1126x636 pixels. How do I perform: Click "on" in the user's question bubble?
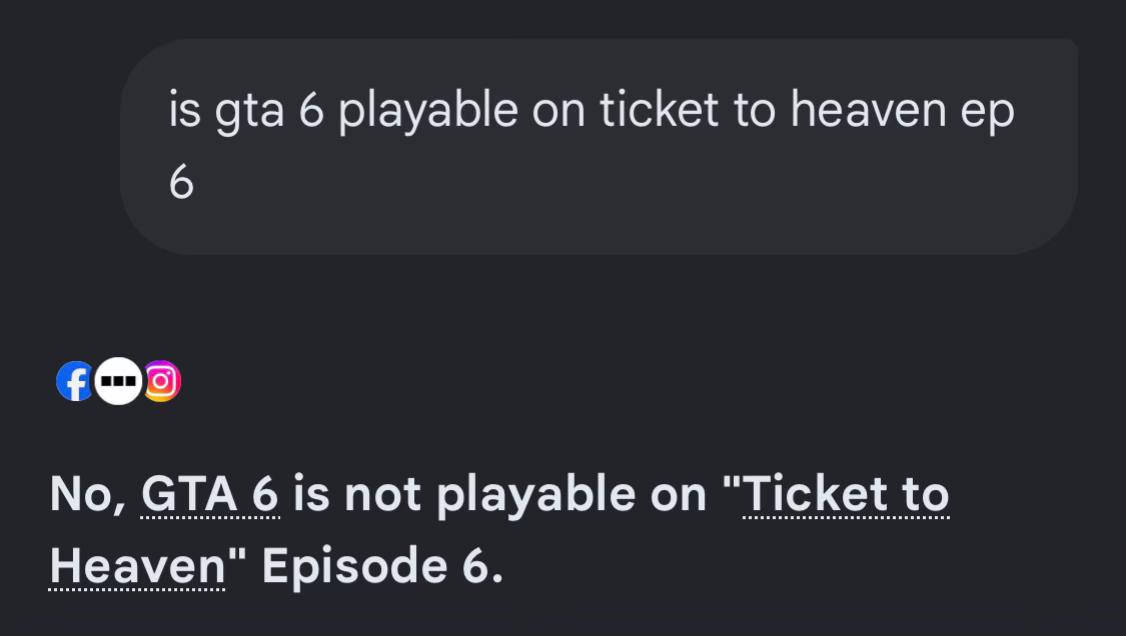pos(559,113)
